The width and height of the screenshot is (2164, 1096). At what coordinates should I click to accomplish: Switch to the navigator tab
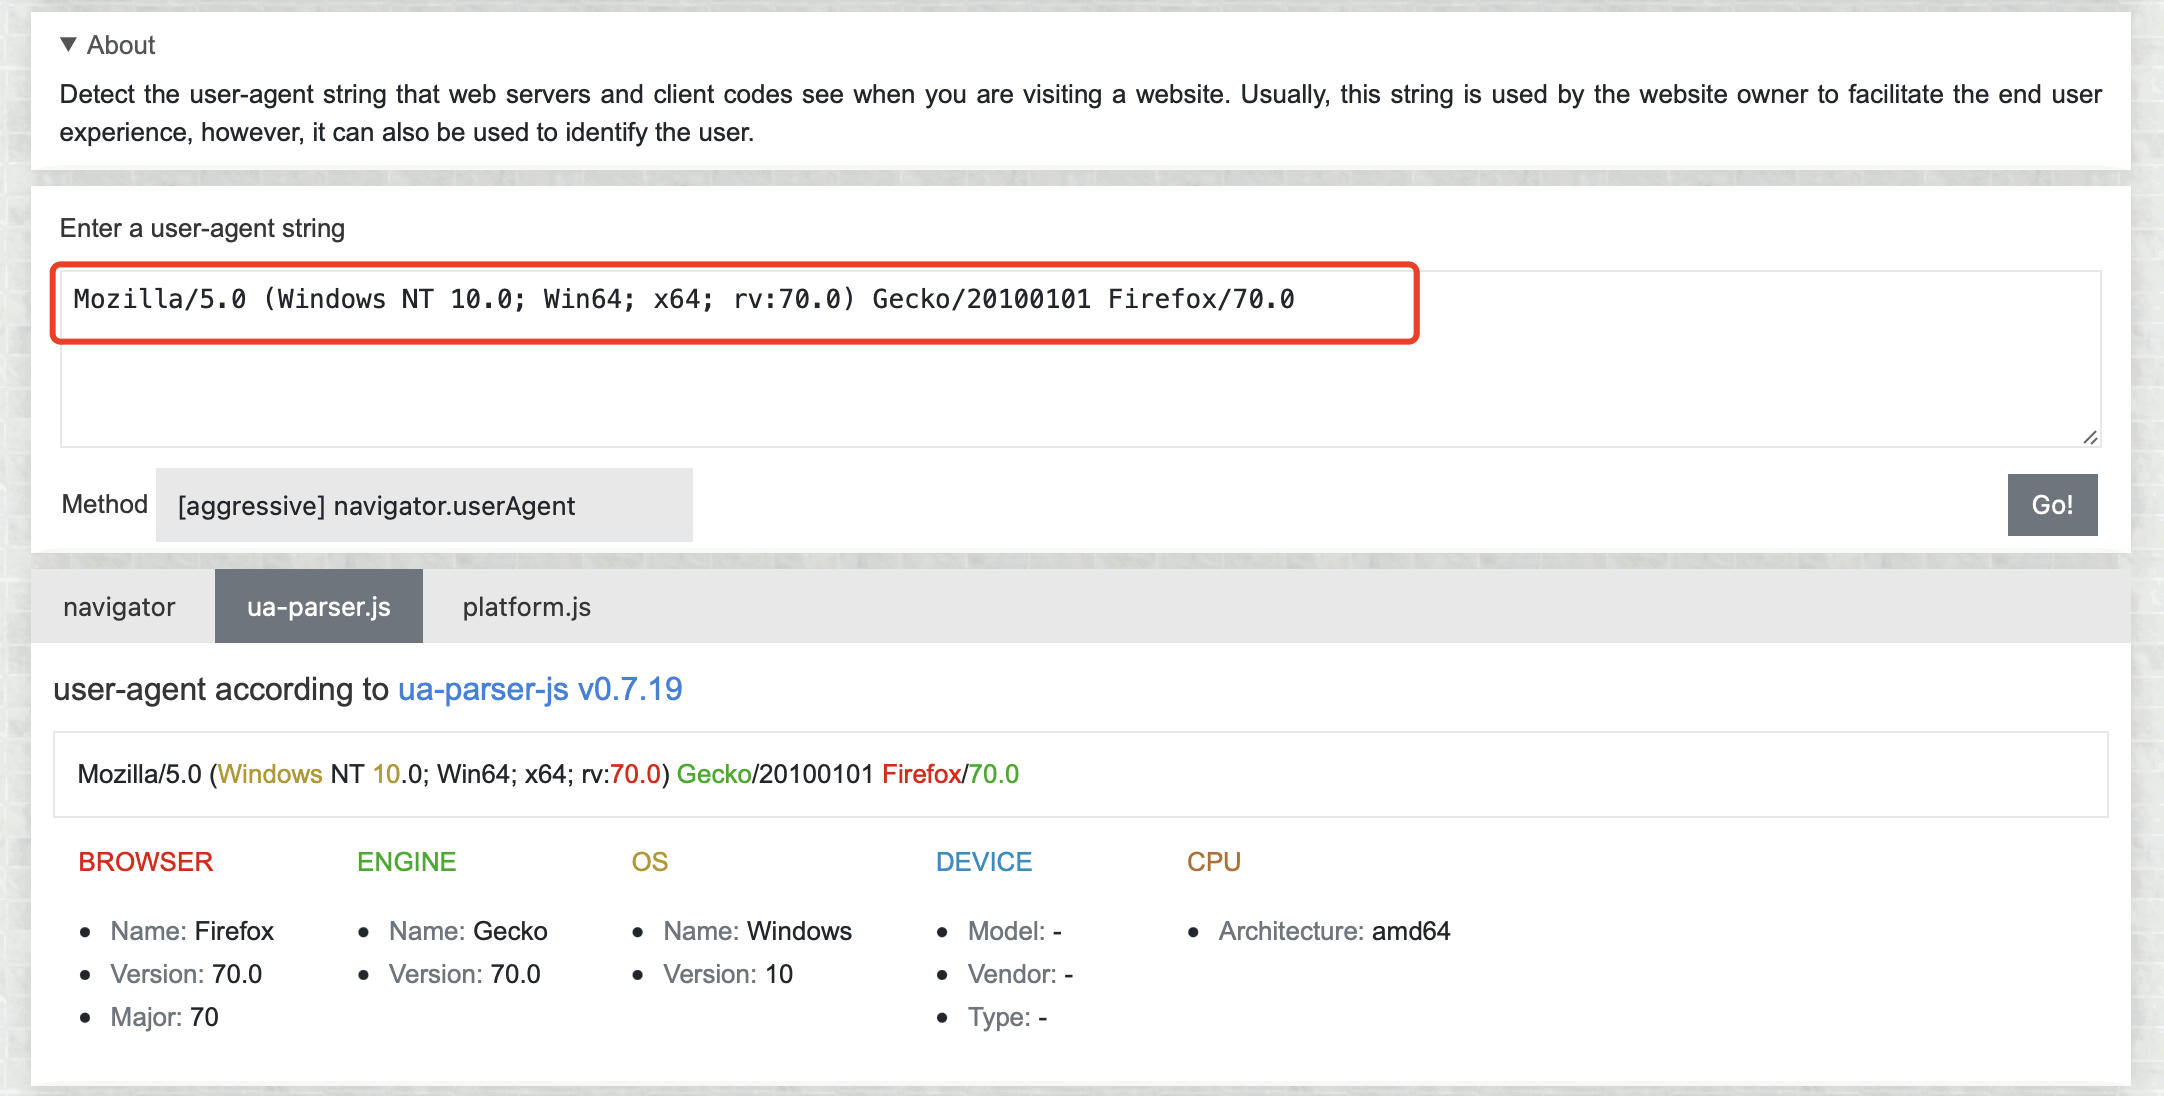tap(119, 607)
